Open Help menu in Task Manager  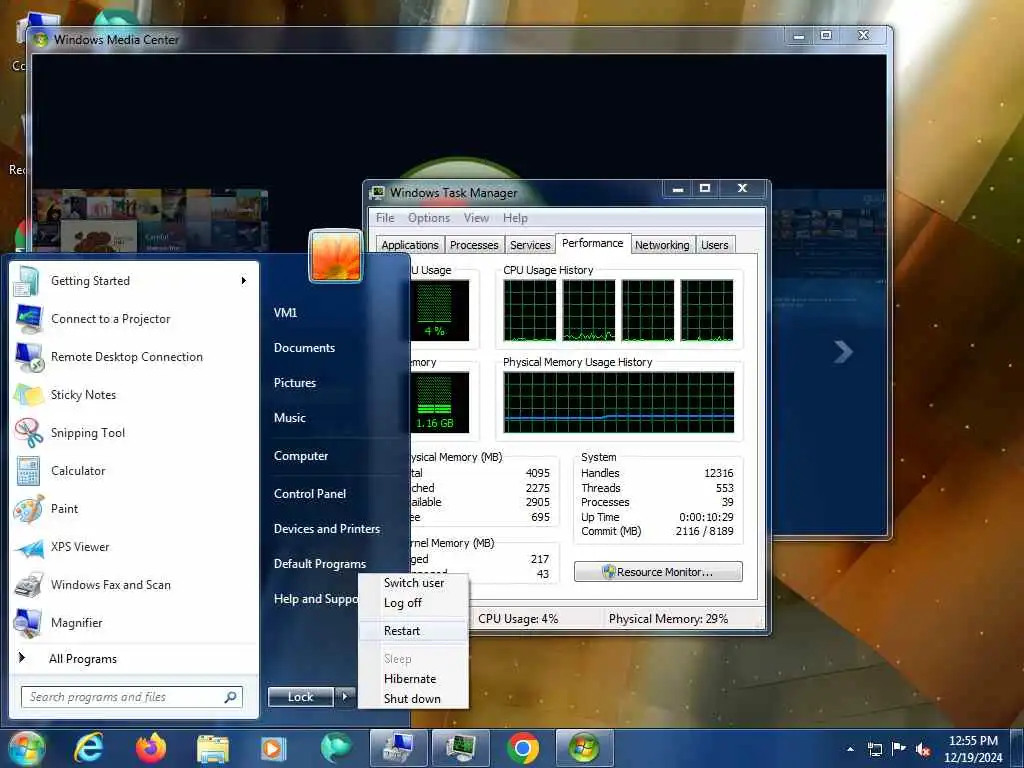click(x=515, y=218)
